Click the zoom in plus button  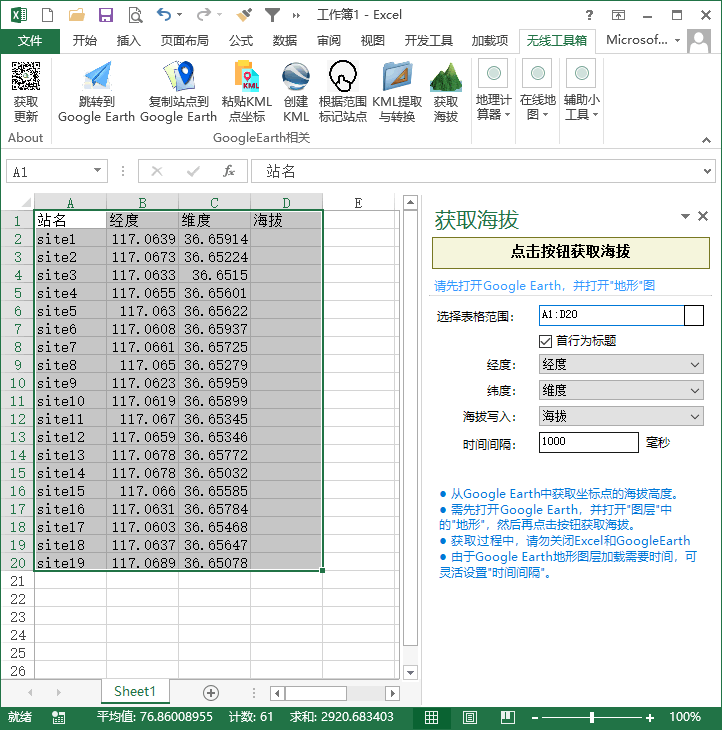[650, 717]
